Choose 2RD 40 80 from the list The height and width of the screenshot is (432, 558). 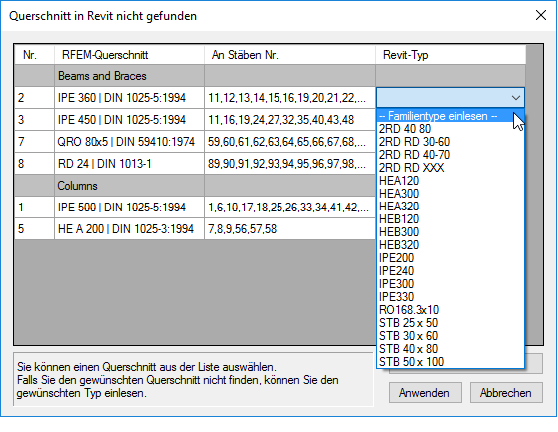tap(450, 129)
